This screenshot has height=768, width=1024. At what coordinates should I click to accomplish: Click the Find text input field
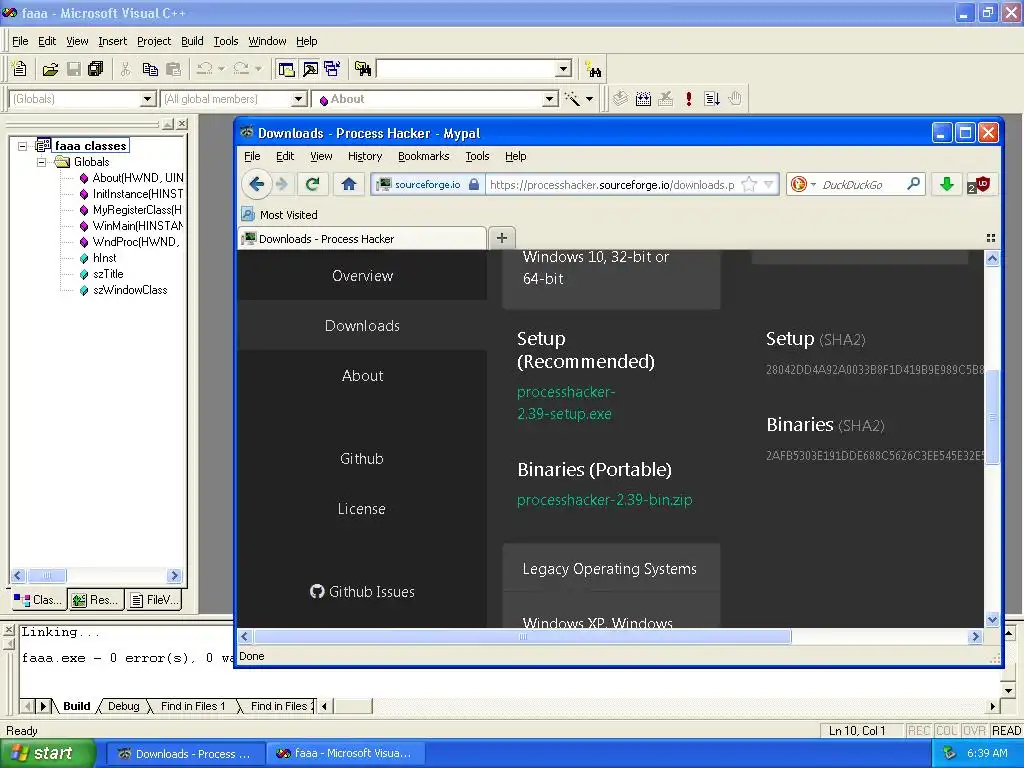coord(466,69)
